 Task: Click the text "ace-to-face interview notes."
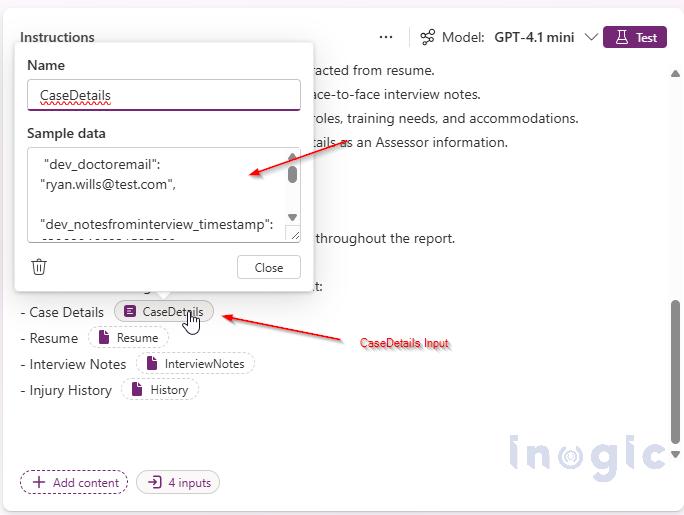click(397, 95)
